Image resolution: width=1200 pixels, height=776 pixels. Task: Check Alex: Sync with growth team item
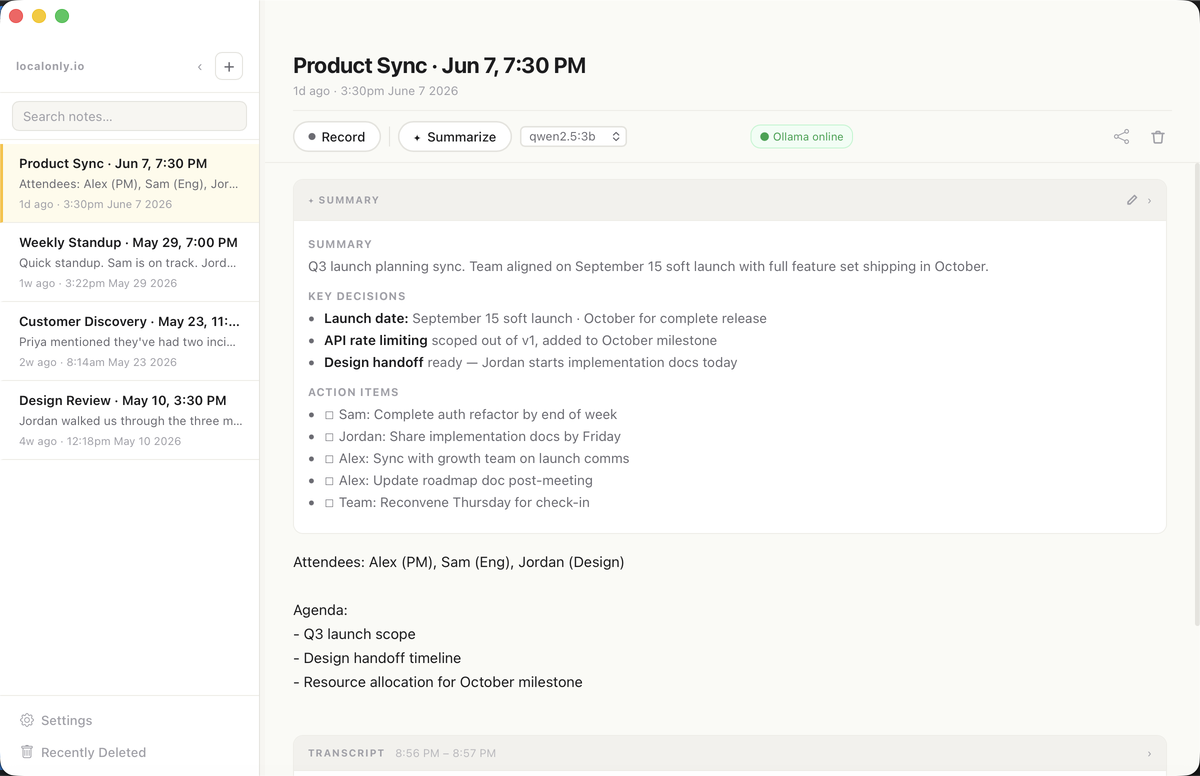[329, 458]
